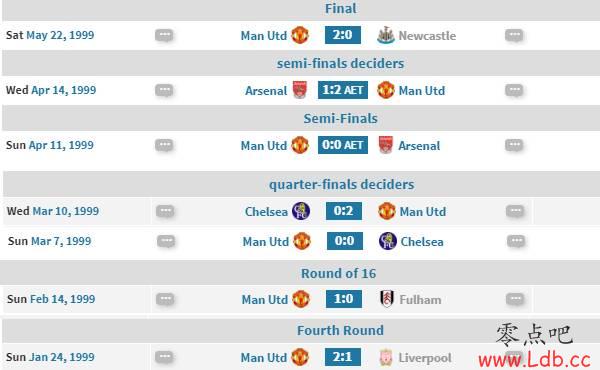Open the Round of 16 heading link
The height and width of the screenshot is (370, 600).
pos(339,274)
